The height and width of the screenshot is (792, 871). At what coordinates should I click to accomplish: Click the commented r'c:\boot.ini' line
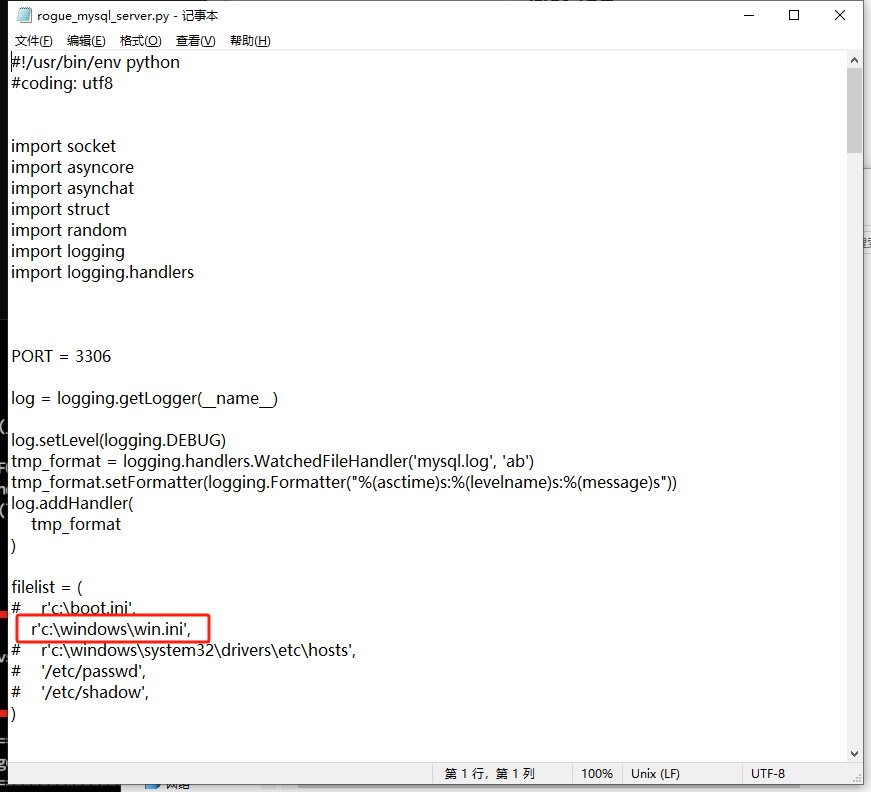tap(73, 607)
